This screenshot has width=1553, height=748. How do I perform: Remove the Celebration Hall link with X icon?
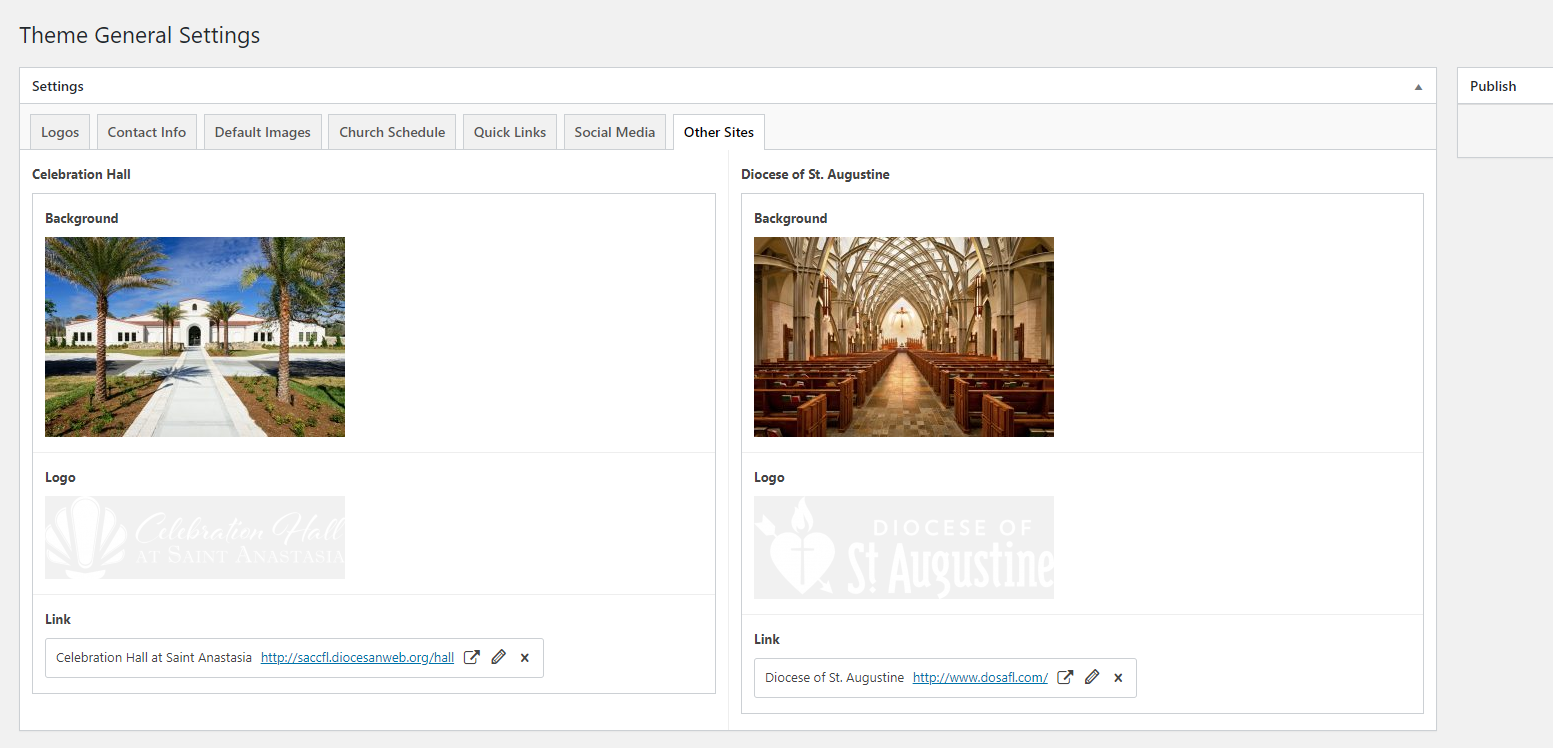pyautogui.click(x=524, y=658)
